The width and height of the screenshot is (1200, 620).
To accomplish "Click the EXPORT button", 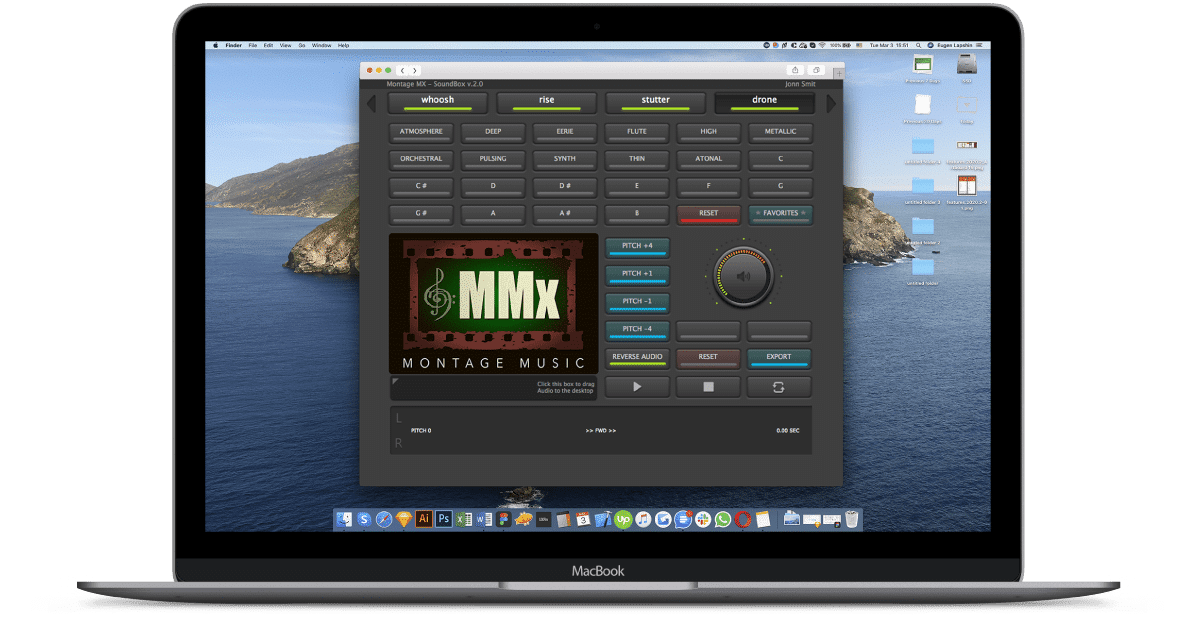I will pos(779,358).
